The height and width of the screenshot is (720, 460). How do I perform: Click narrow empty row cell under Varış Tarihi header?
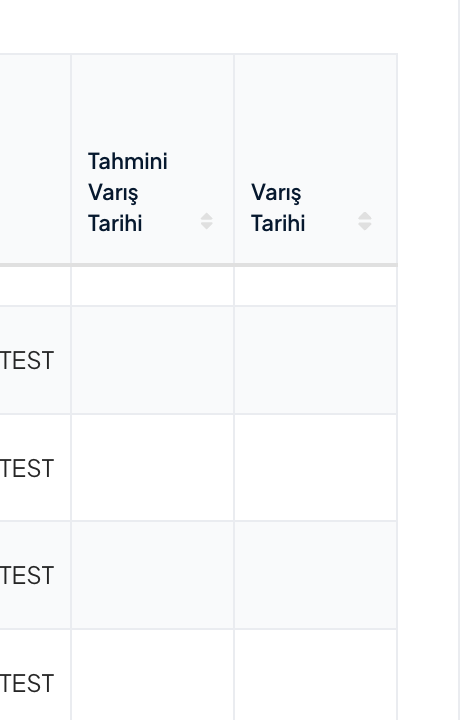click(316, 286)
